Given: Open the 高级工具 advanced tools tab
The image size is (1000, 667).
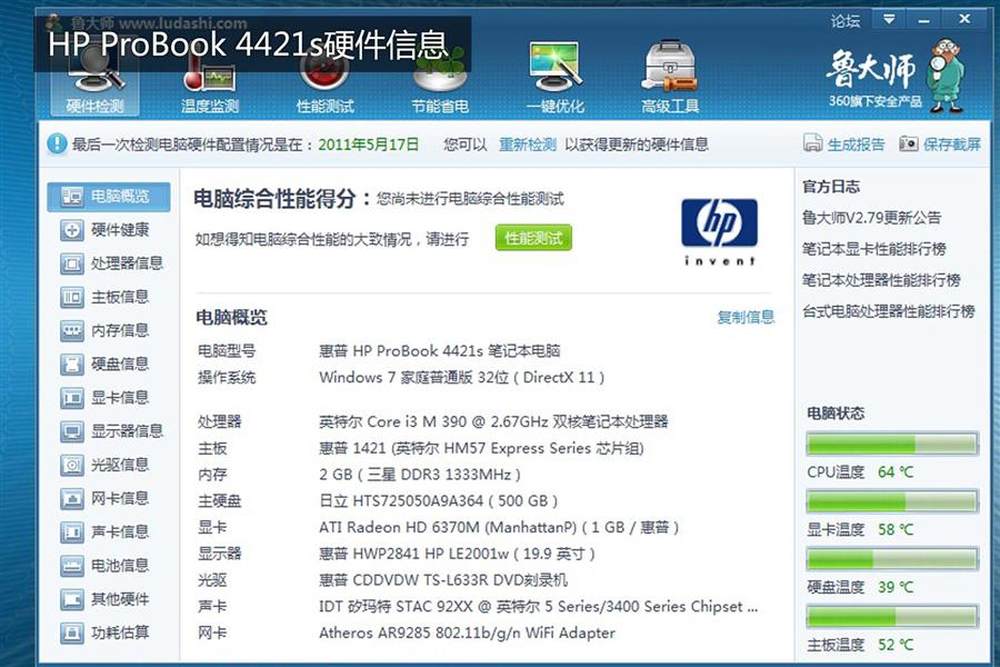Looking at the screenshot, I should click(x=670, y=78).
